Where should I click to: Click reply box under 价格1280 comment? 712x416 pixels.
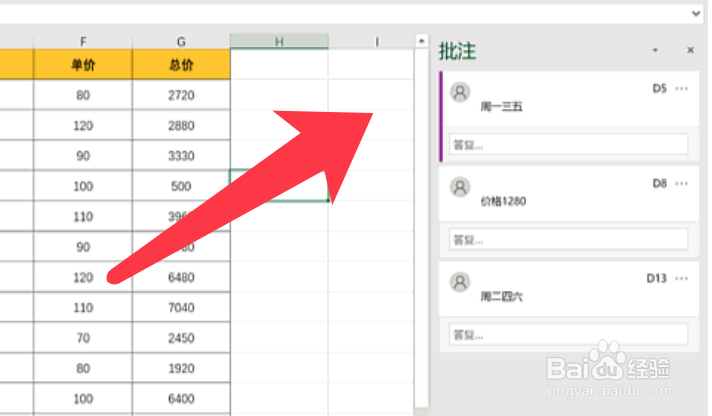[x=569, y=239]
